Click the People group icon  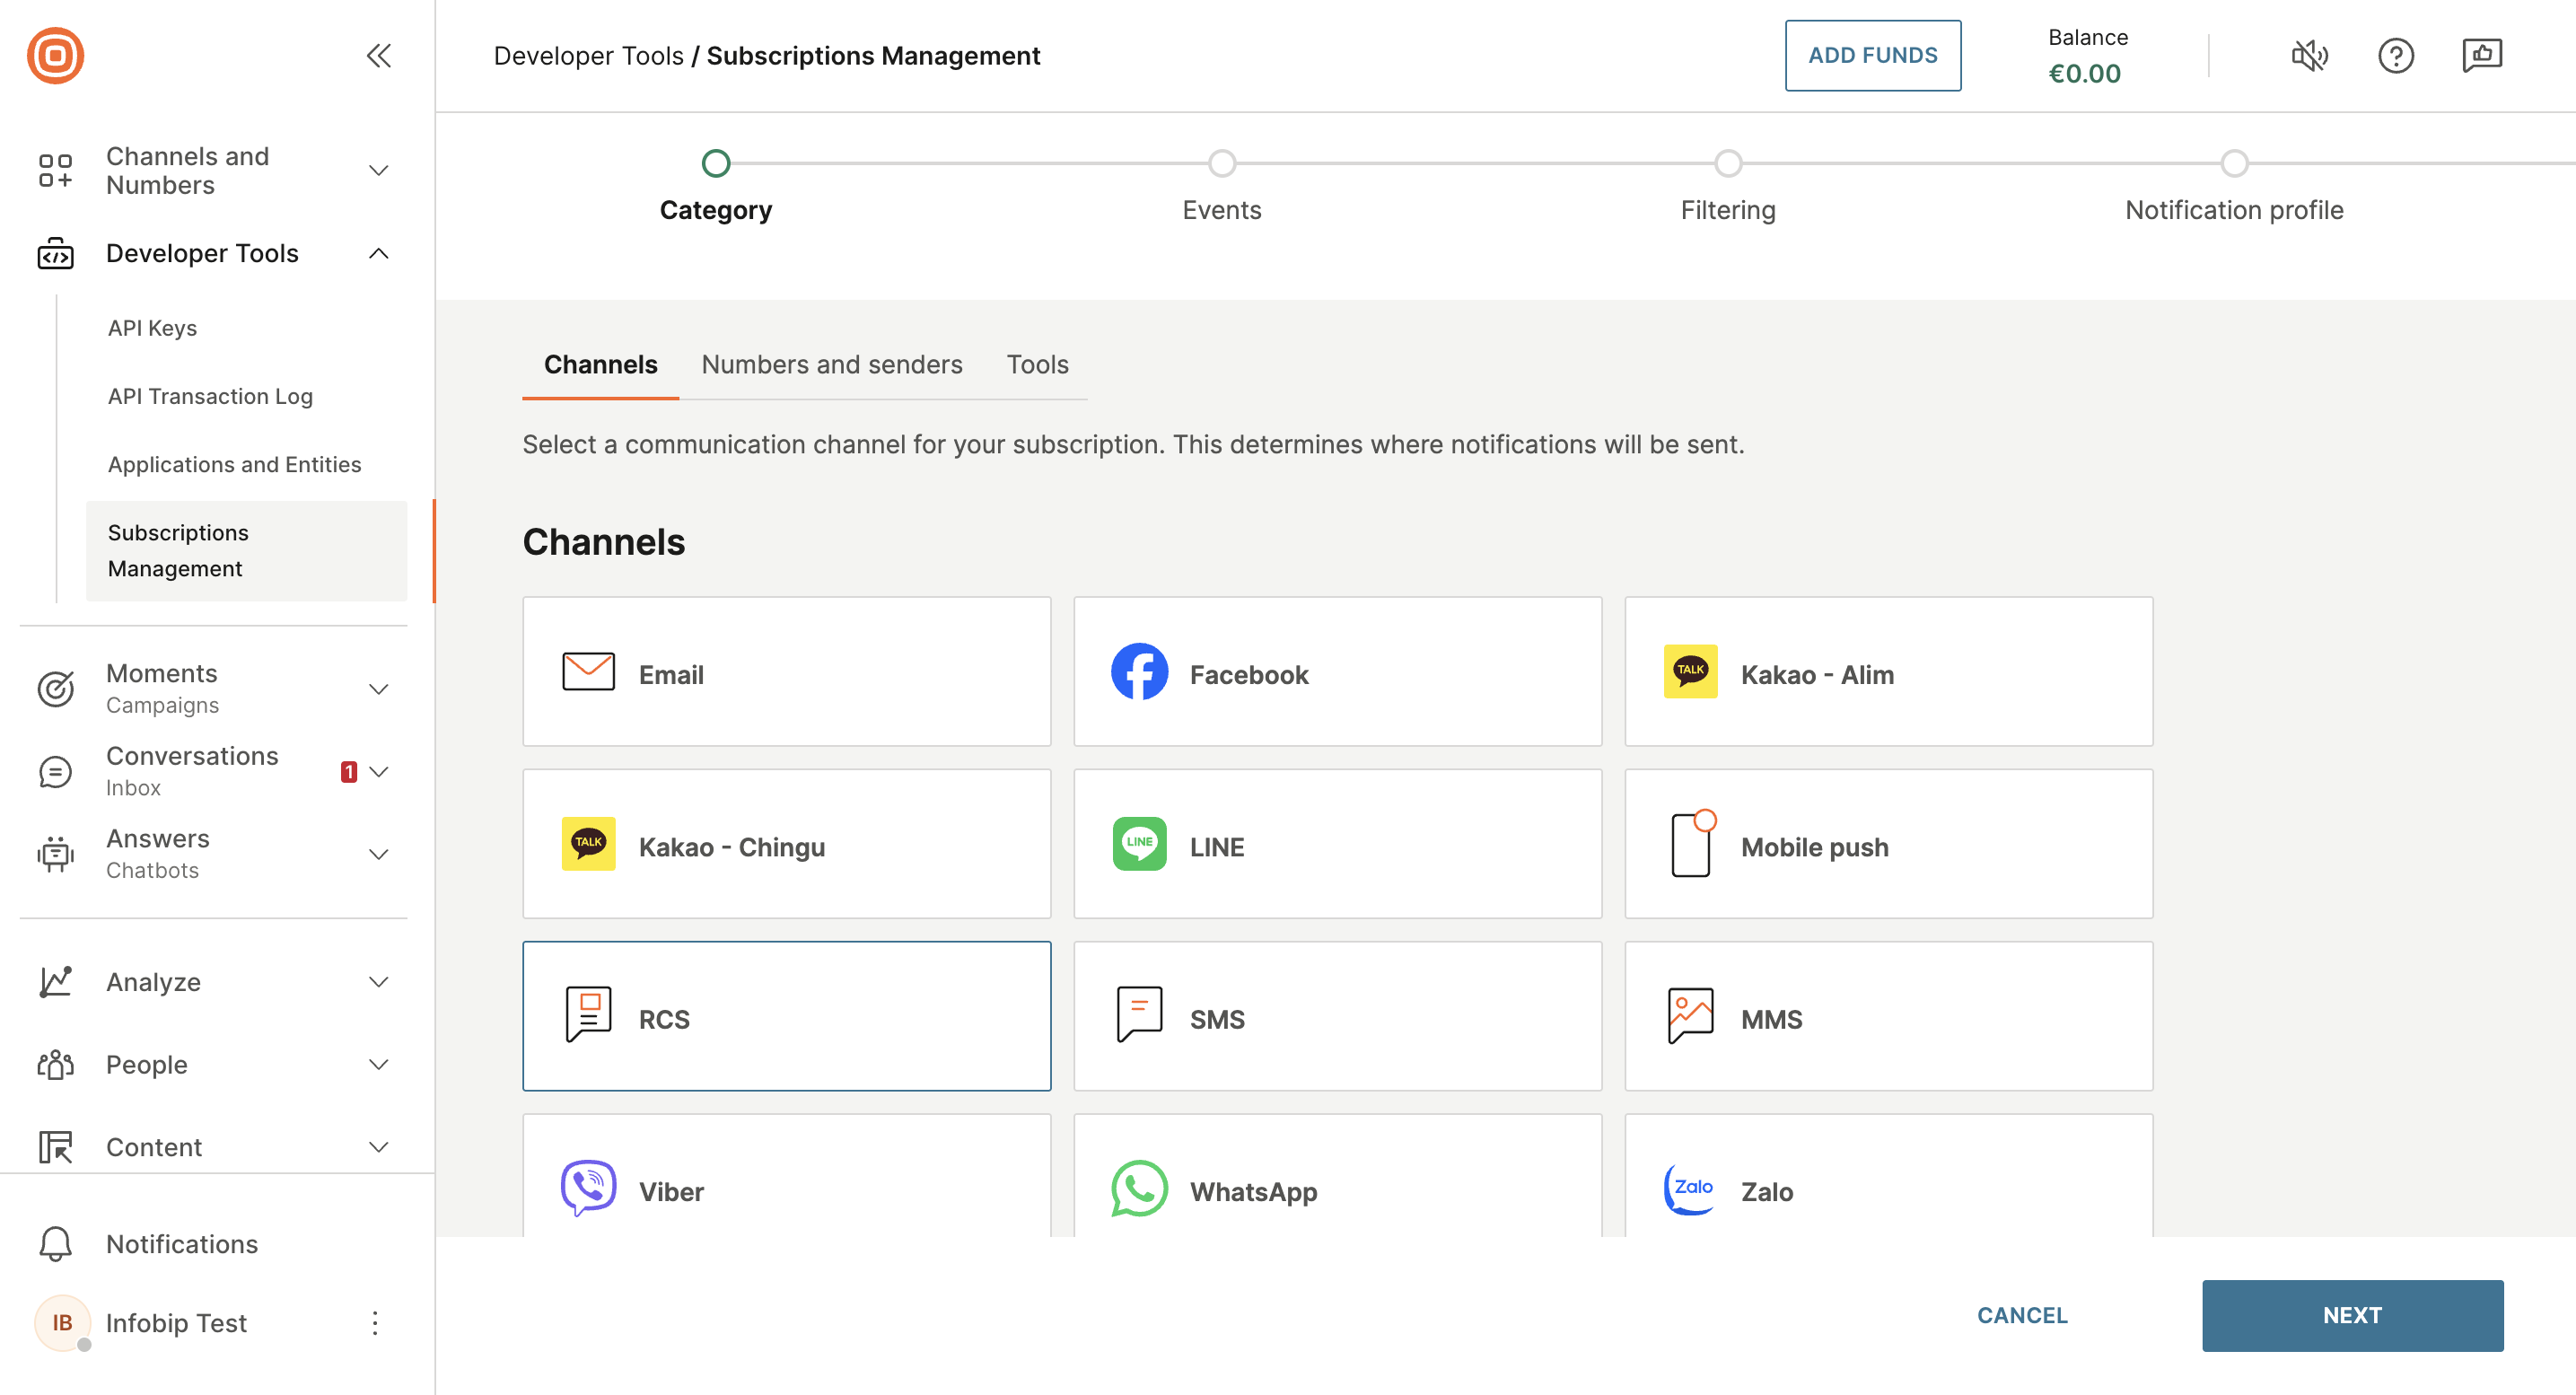[x=55, y=1064]
